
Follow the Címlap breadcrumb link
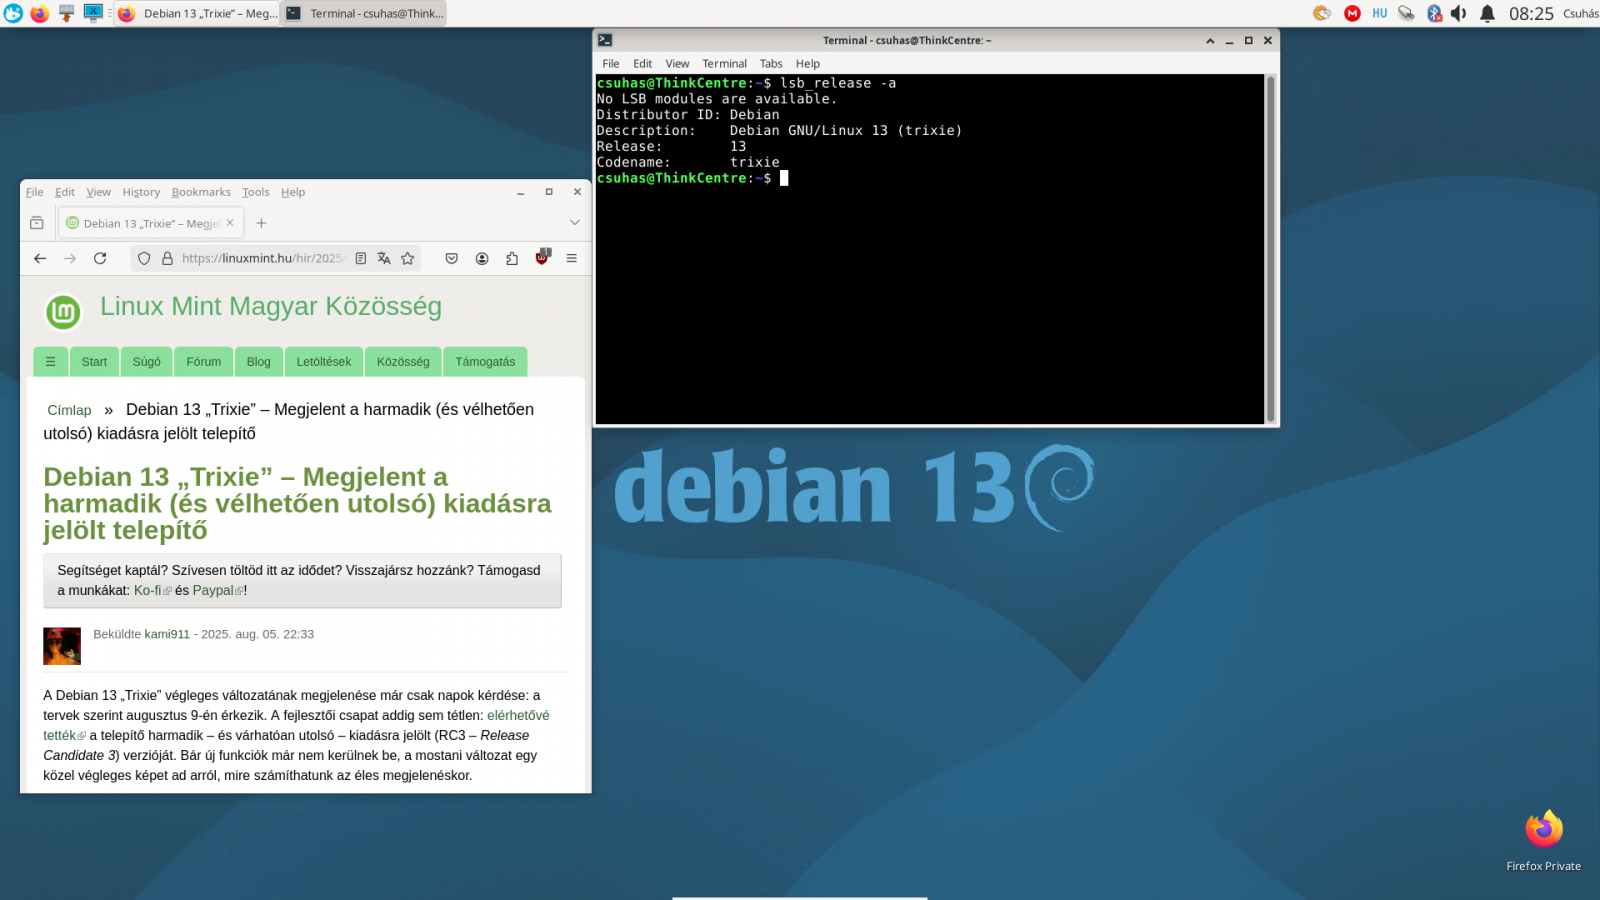[69, 410]
